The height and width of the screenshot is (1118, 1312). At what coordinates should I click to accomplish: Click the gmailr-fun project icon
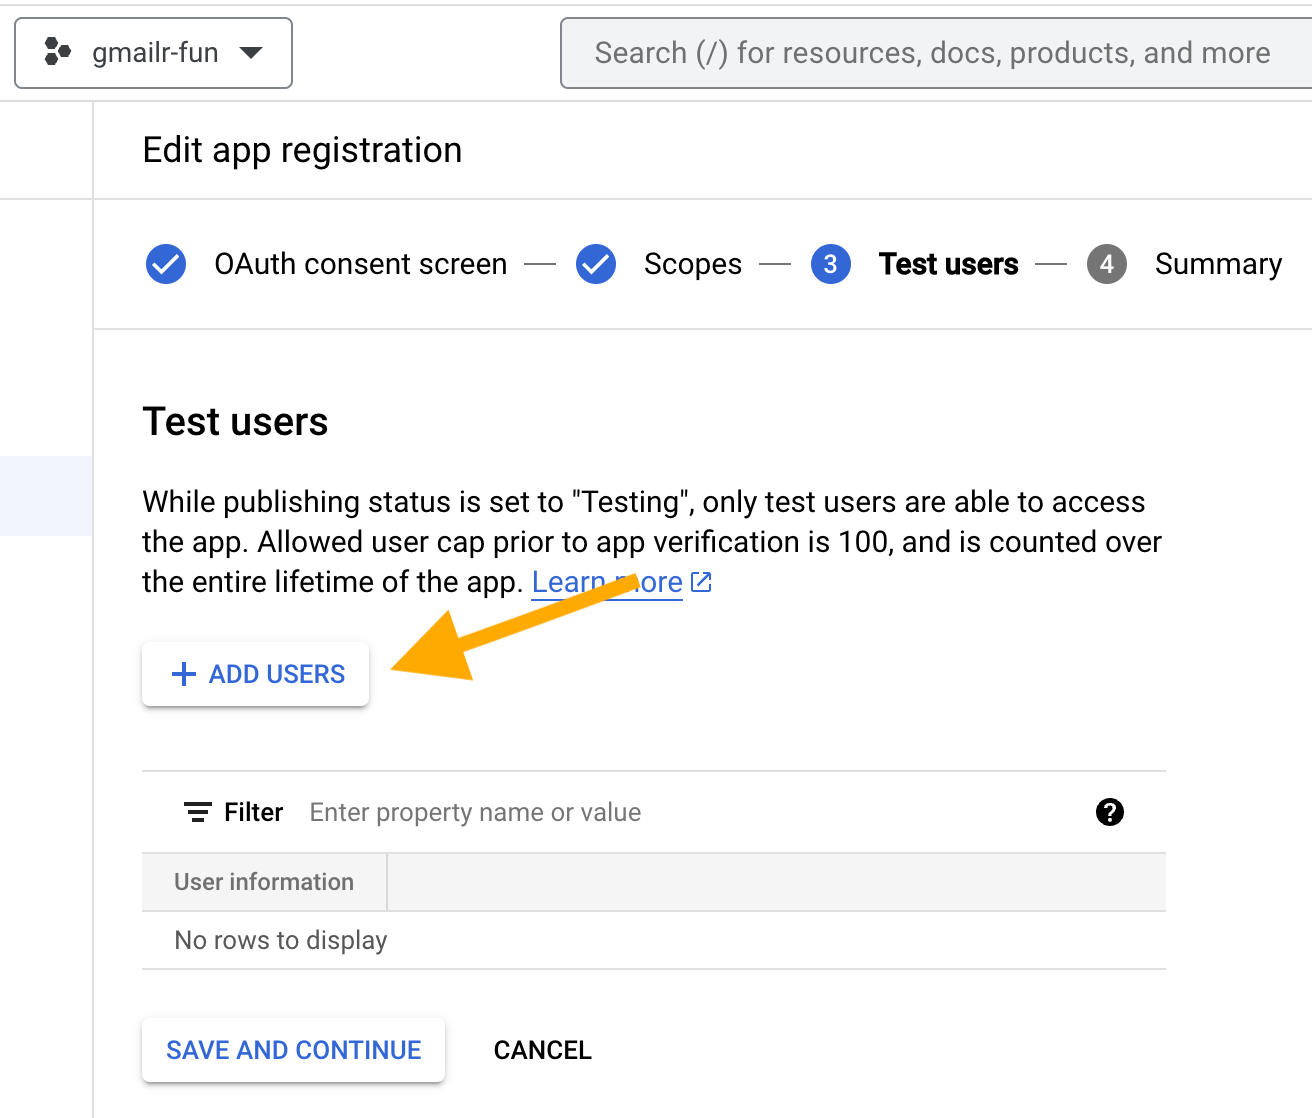[56, 52]
